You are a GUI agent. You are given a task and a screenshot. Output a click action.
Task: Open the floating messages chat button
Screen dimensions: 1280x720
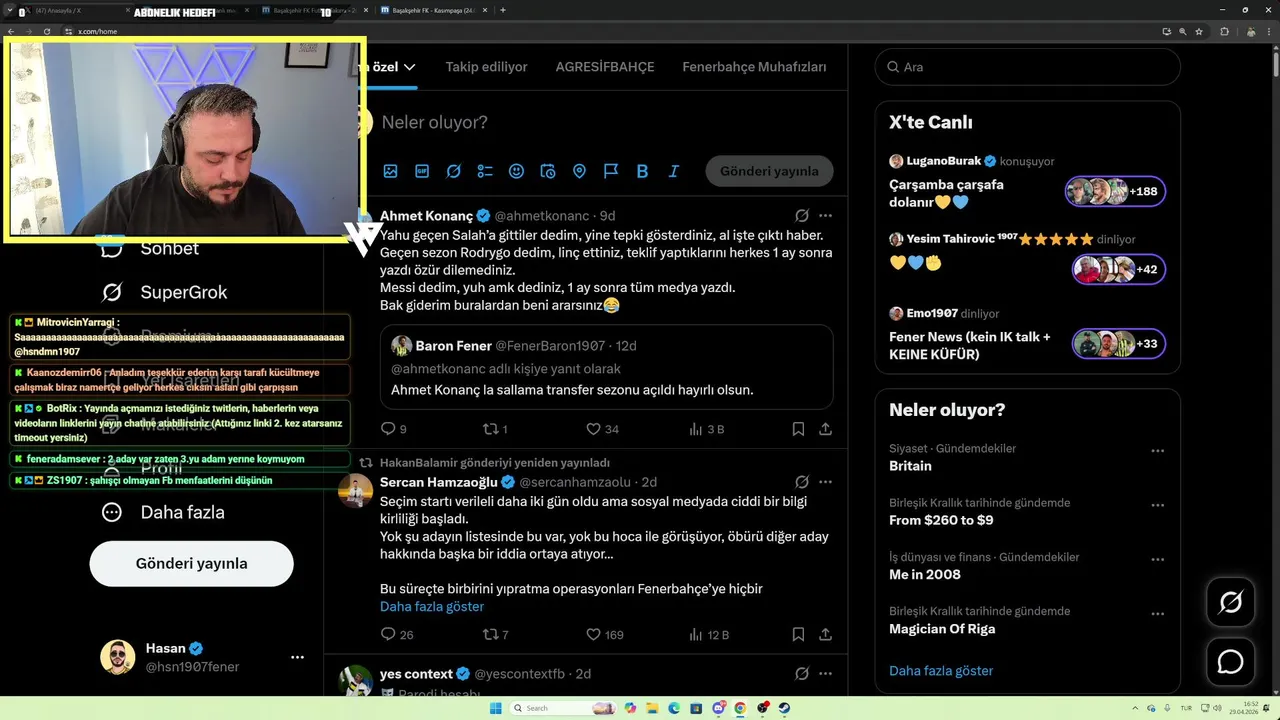pos(1230,662)
